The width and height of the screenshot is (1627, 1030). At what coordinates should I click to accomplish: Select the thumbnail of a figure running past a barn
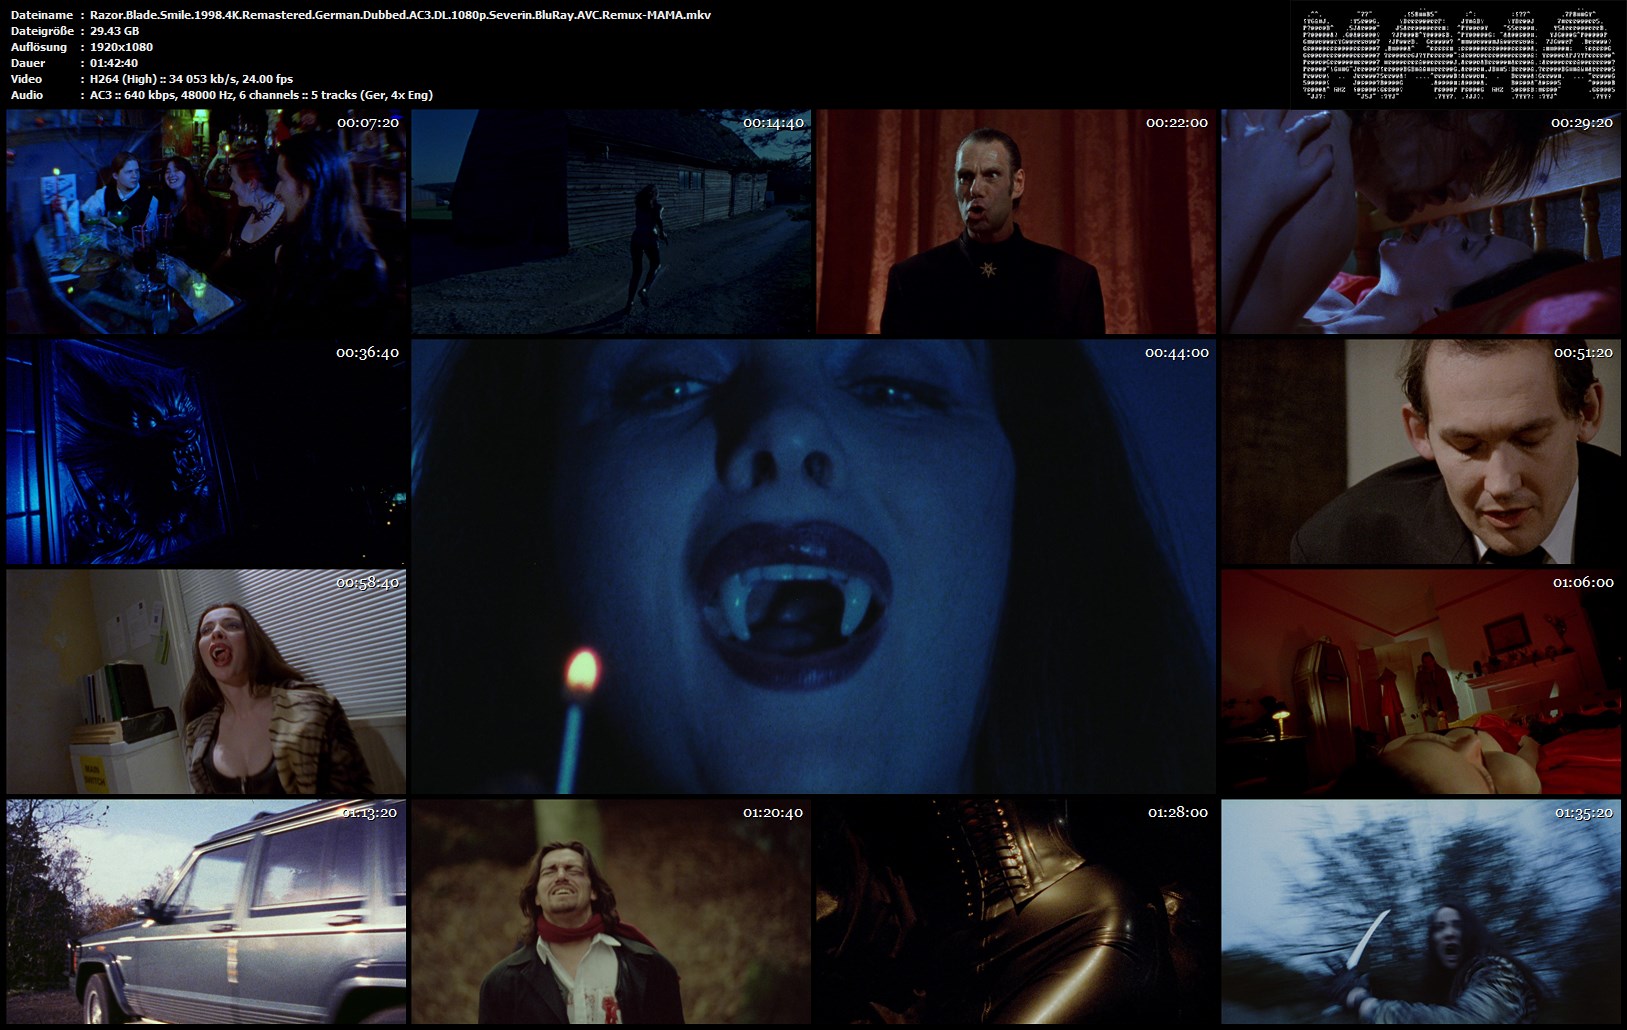(x=611, y=222)
